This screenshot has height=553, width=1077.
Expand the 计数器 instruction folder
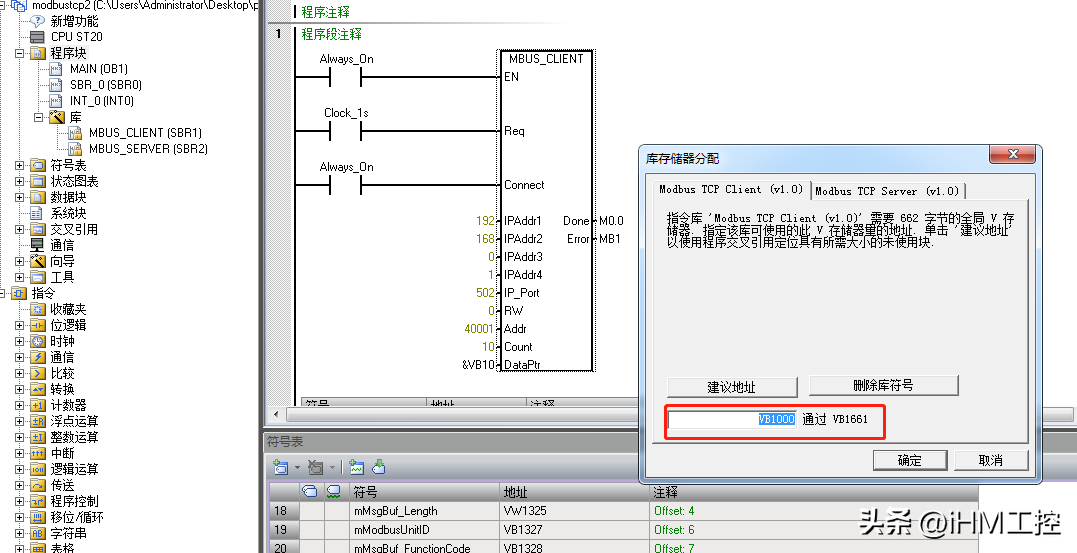pos(20,405)
